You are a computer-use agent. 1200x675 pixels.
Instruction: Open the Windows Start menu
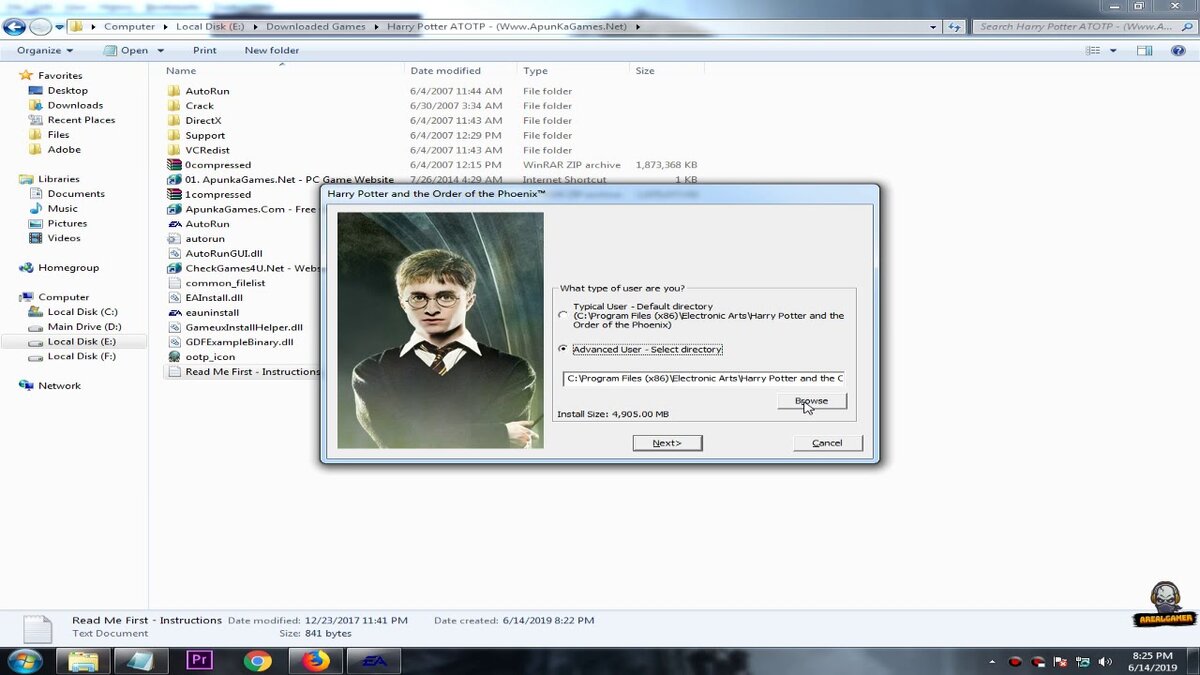tap(24, 661)
